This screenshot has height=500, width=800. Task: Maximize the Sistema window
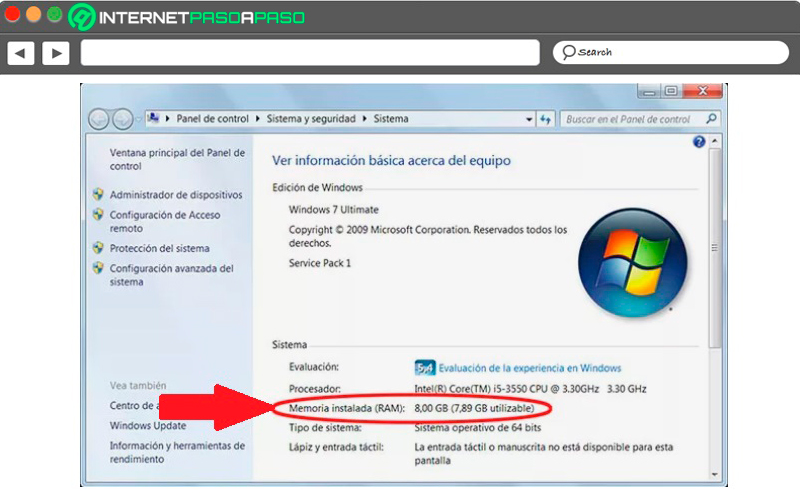[x=671, y=91]
